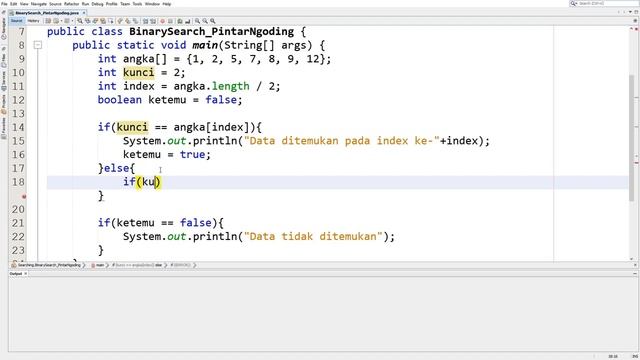Open the Edit menu
Screen dimensions: 640x360
[x=13, y=4]
